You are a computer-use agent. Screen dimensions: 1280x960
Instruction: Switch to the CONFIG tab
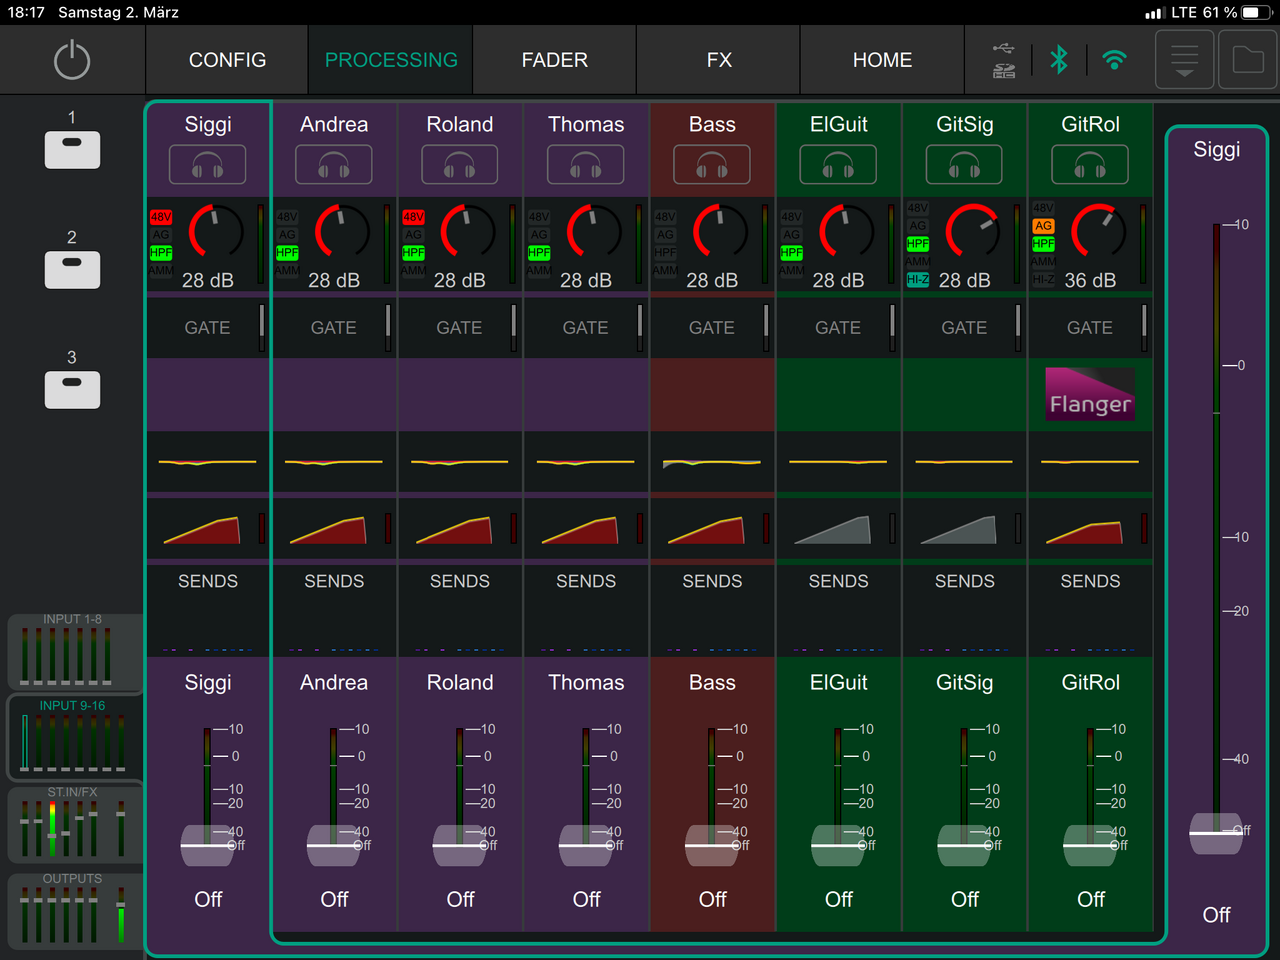[227, 60]
